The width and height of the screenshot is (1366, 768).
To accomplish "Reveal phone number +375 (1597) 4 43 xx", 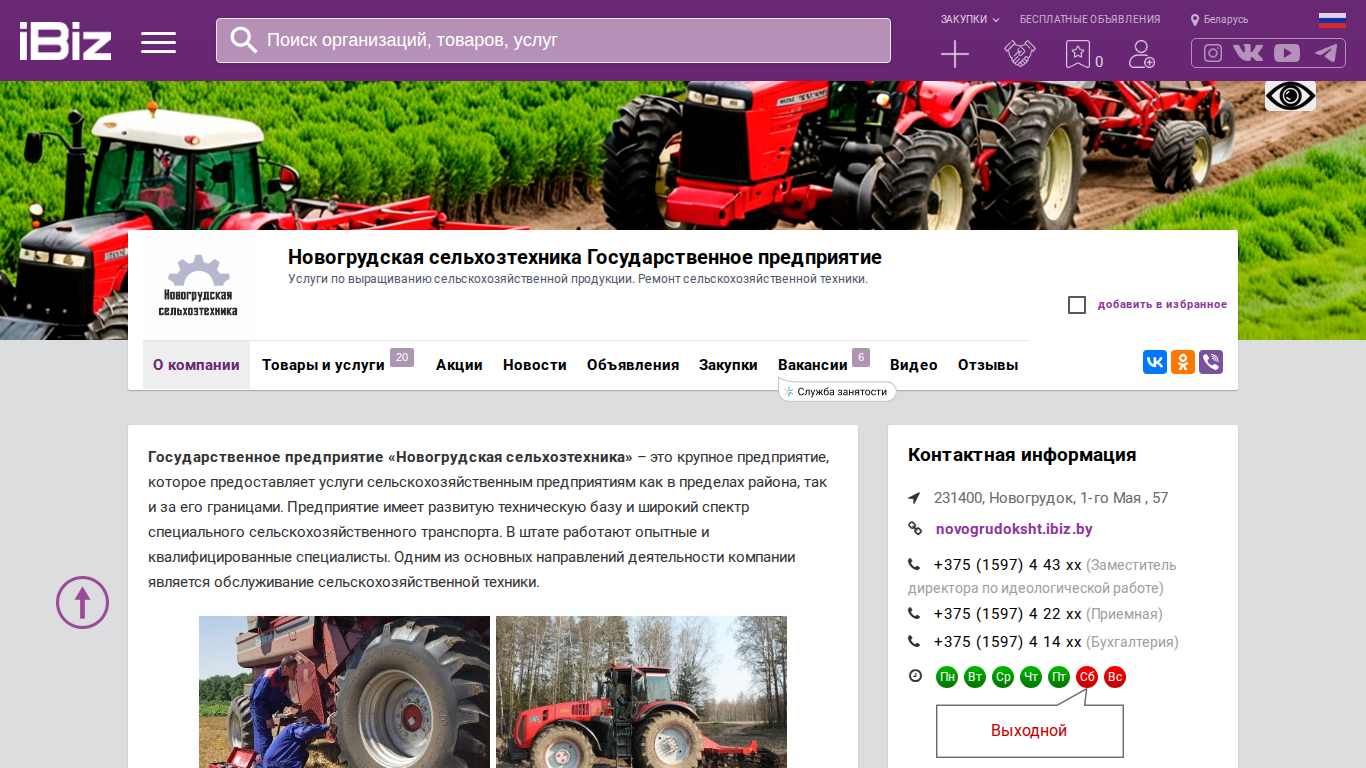I will point(1007,565).
